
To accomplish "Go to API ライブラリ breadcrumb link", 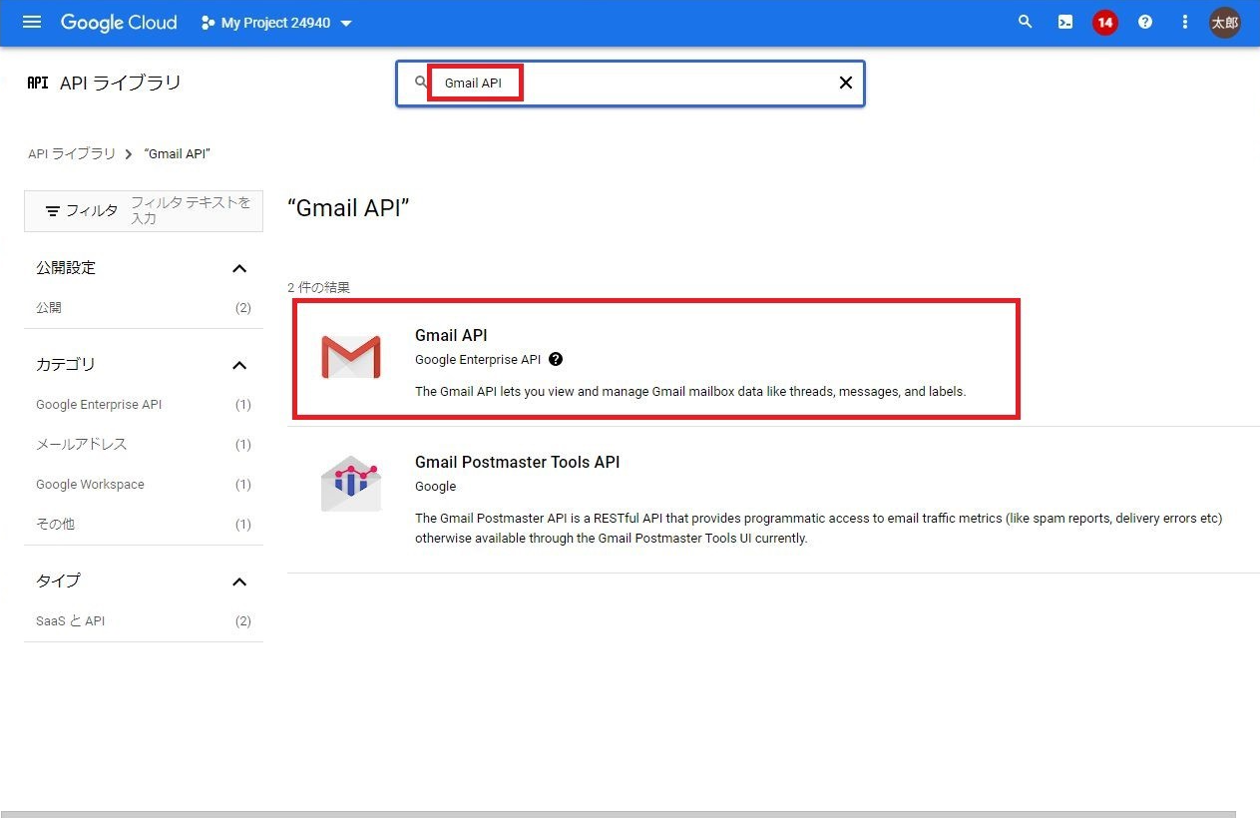I will pos(72,154).
